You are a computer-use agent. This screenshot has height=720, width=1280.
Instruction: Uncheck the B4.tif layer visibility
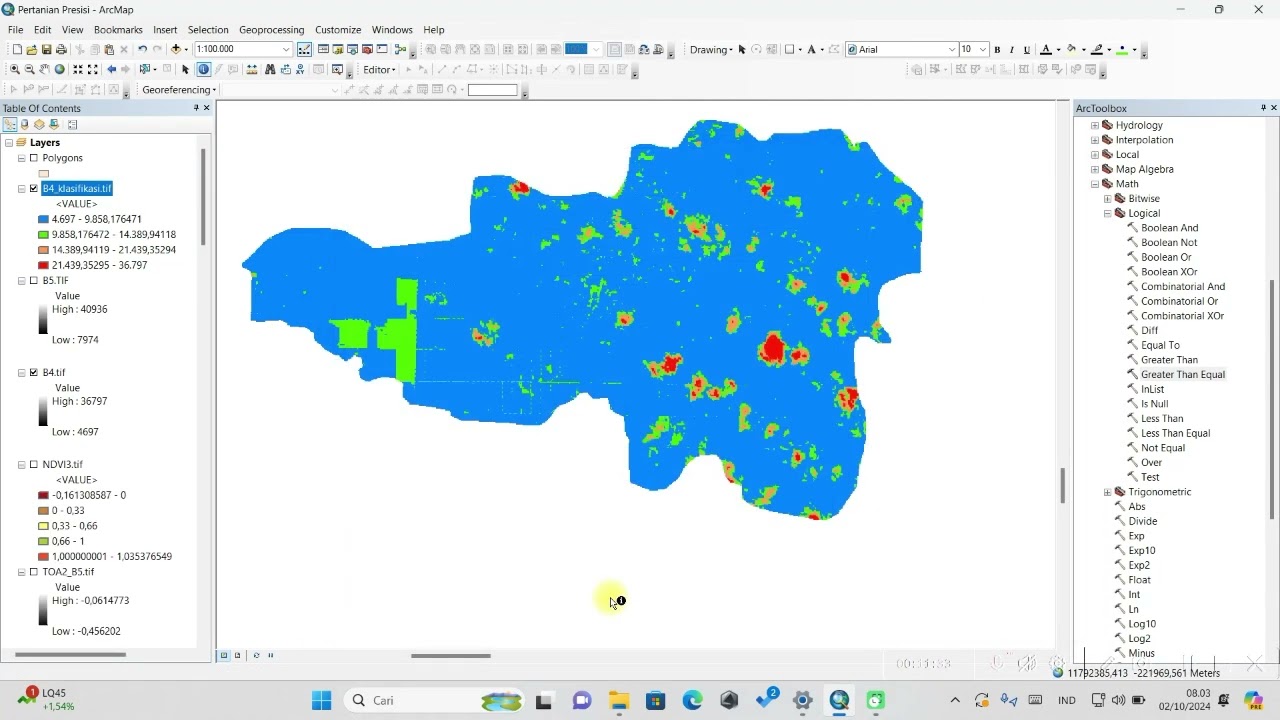[x=33, y=373]
